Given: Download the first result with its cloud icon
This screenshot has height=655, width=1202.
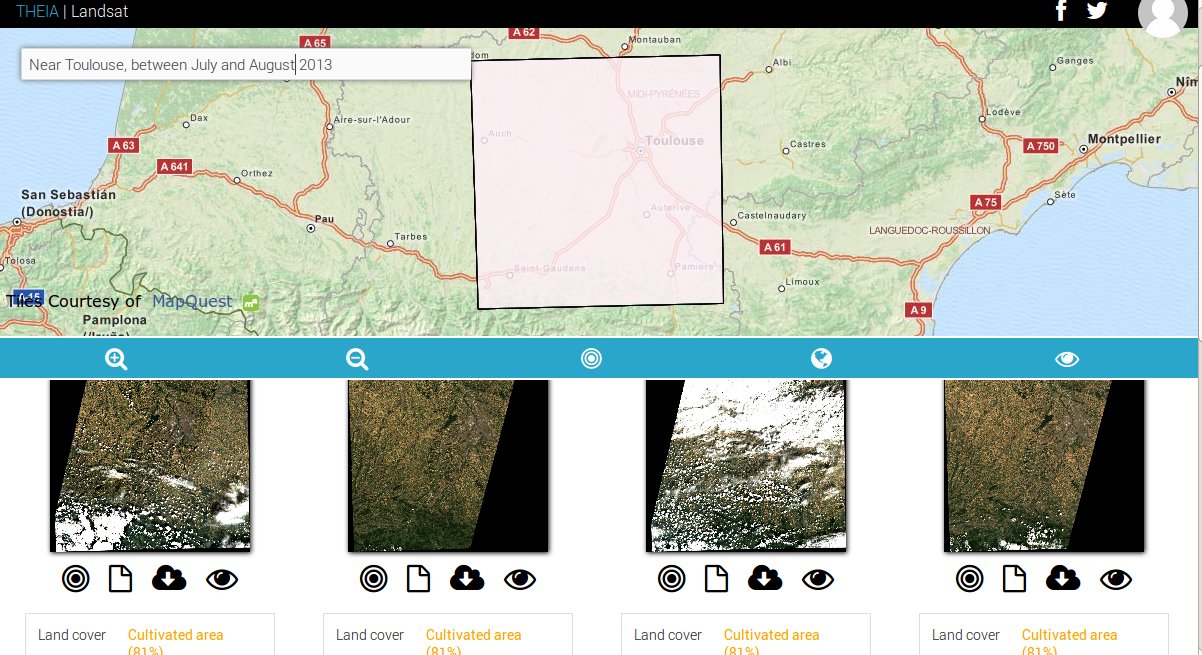Looking at the screenshot, I should [169, 578].
